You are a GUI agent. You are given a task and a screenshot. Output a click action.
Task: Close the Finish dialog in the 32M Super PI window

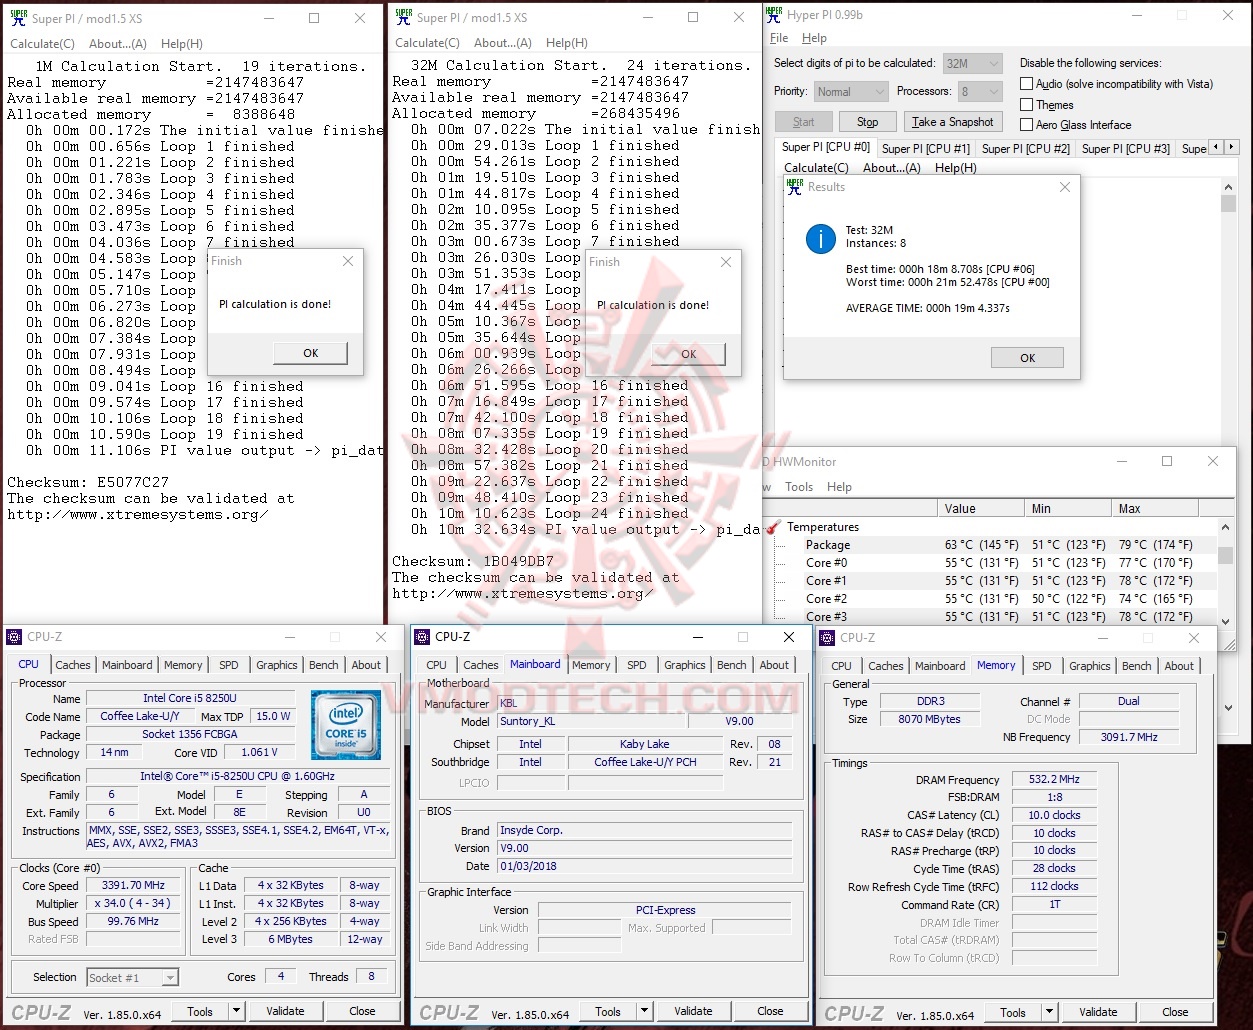(726, 262)
